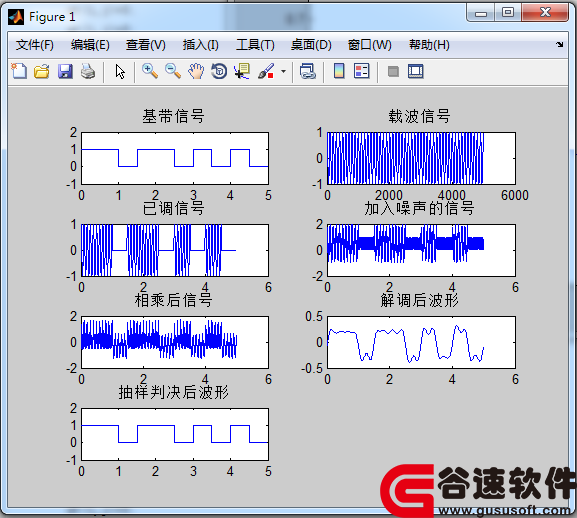Activate the Data Cursor tool

coord(242,71)
